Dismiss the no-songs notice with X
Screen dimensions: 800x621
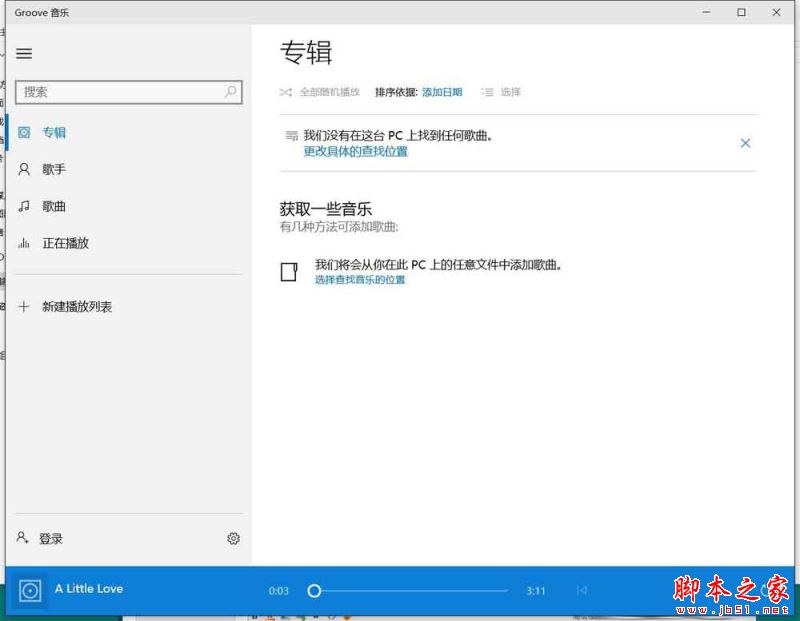click(x=746, y=143)
